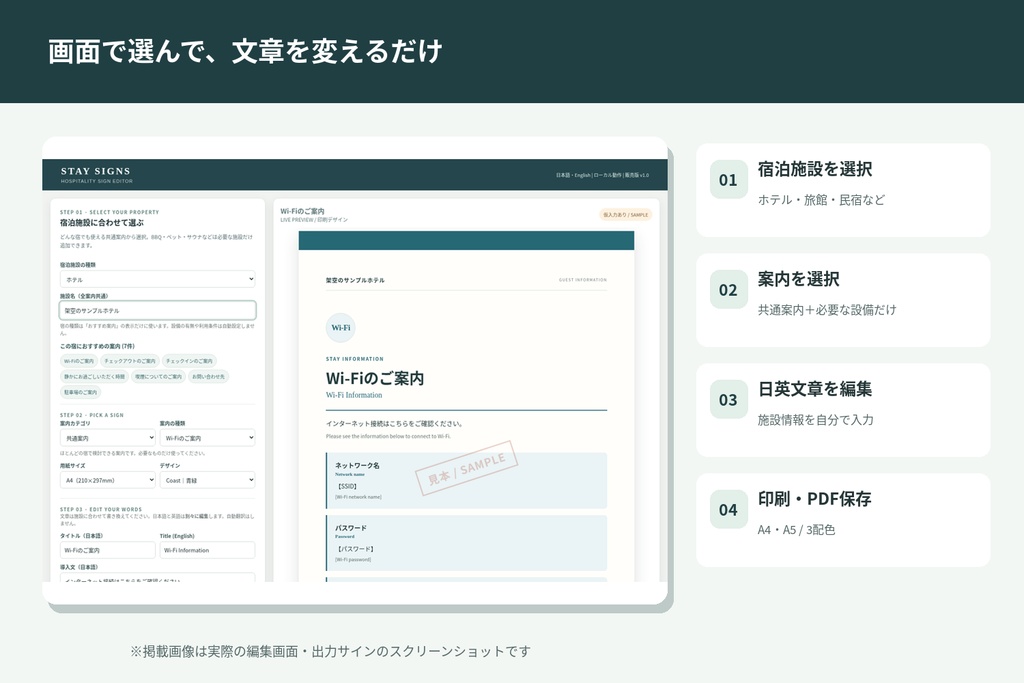Open the 案内の種類 dropdown showing Wi-Fiのご案内
This screenshot has height=683, width=1024.
pos(207,438)
